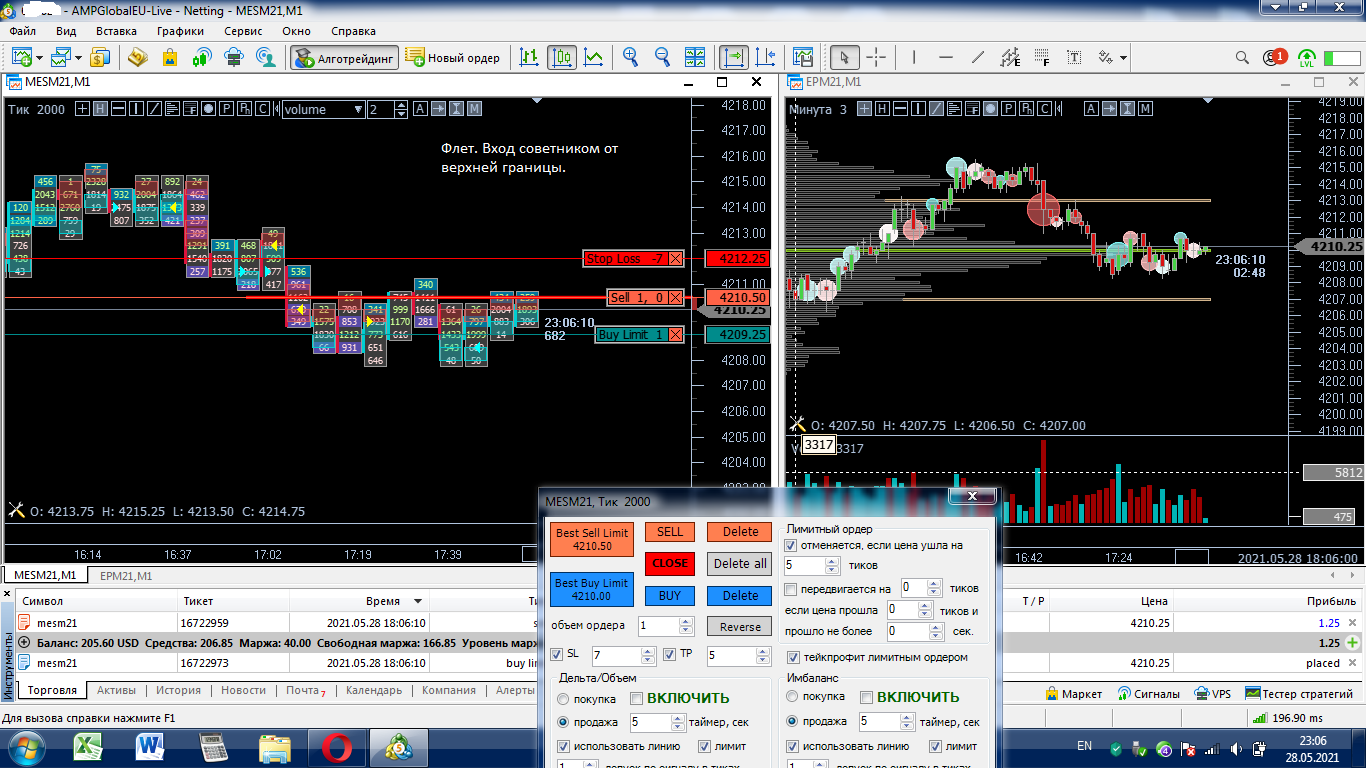Open the new chart toolbar dropdown arrow
Viewport: 1366px width, 768px height.
click(38, 58)
